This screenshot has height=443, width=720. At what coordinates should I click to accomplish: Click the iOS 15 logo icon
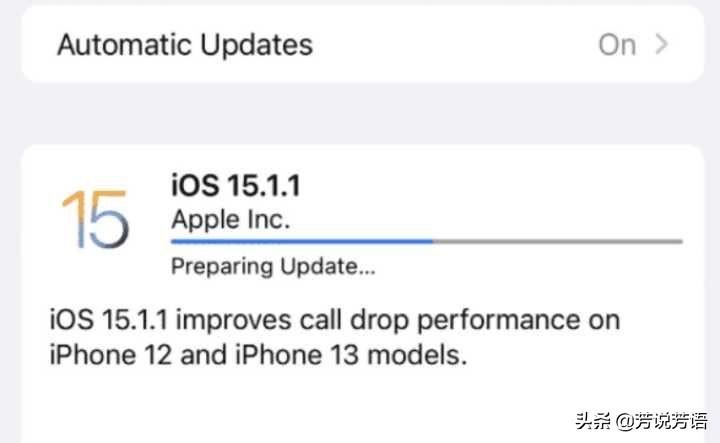(x=96, y=219)
